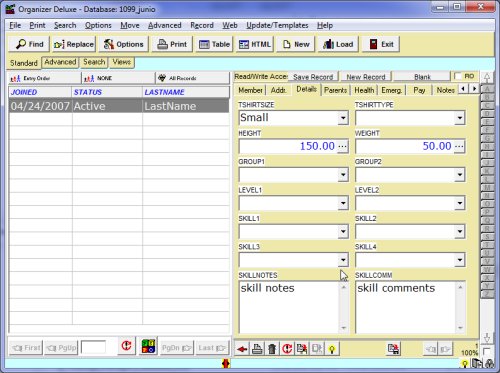500x373 pixels.
Task: Open the Advanced menu
Action: [x=165, y=25]
